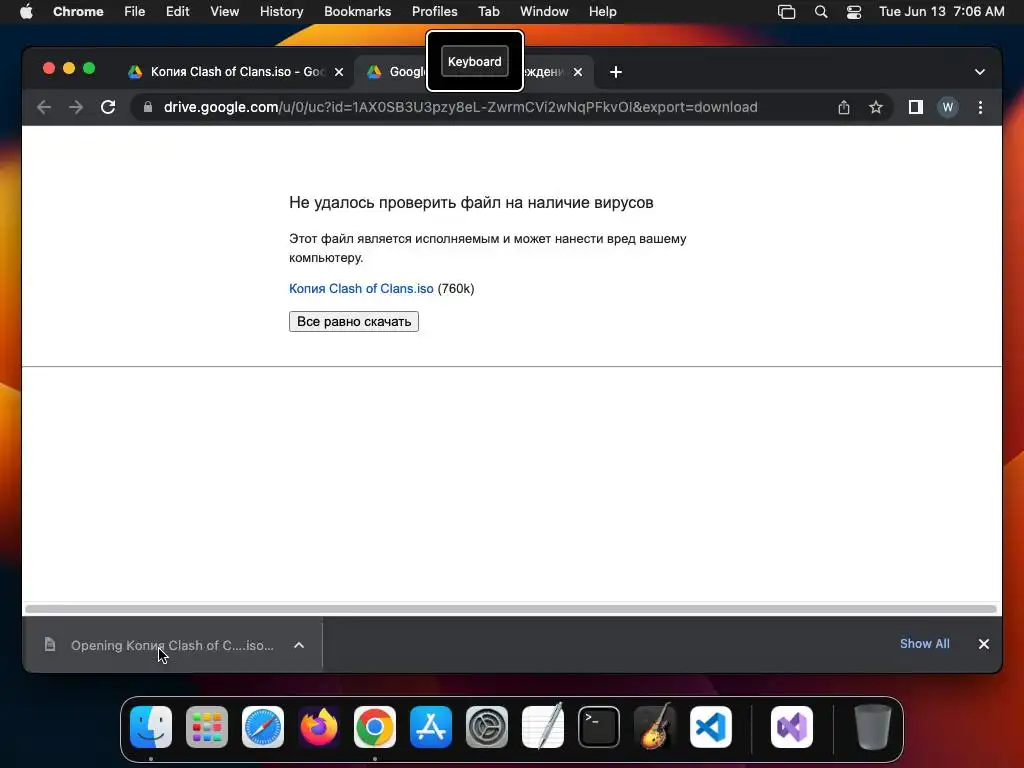The height and width of the screenshot is (768, 1024).
Task: Open App Store from the Dock
Action: coord(431,727)
